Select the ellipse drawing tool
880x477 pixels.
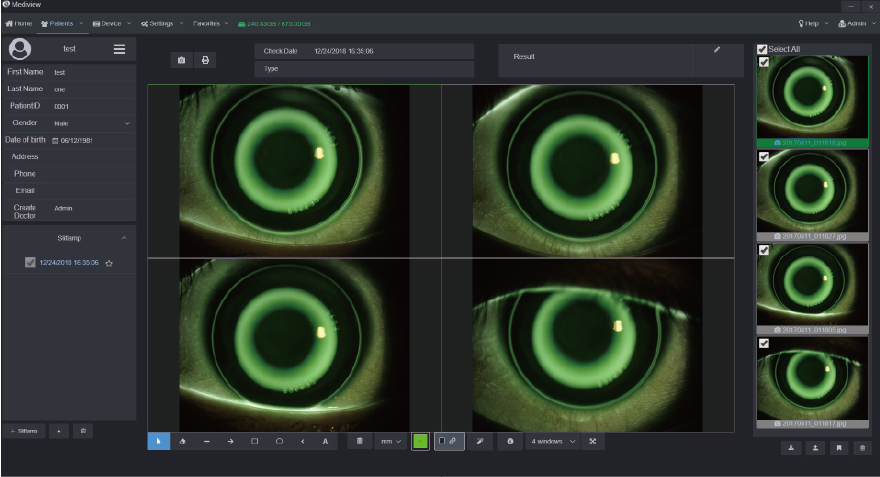279,441
